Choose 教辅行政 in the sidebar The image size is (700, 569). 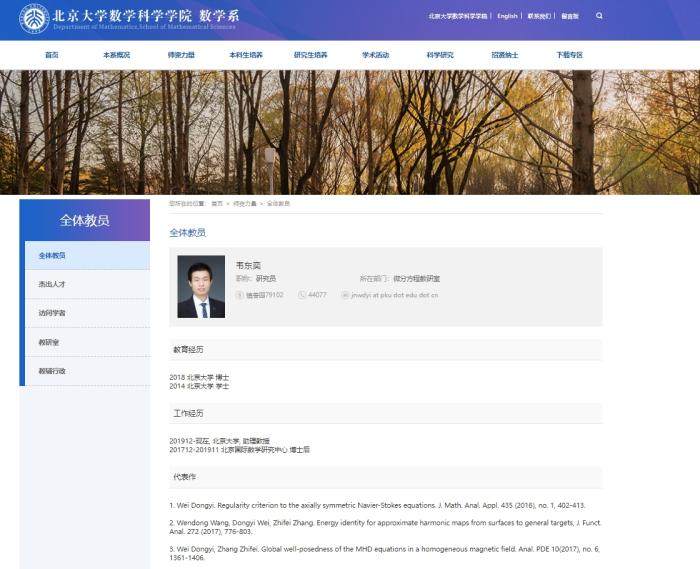pyautogui.click(x=52, y=371)
